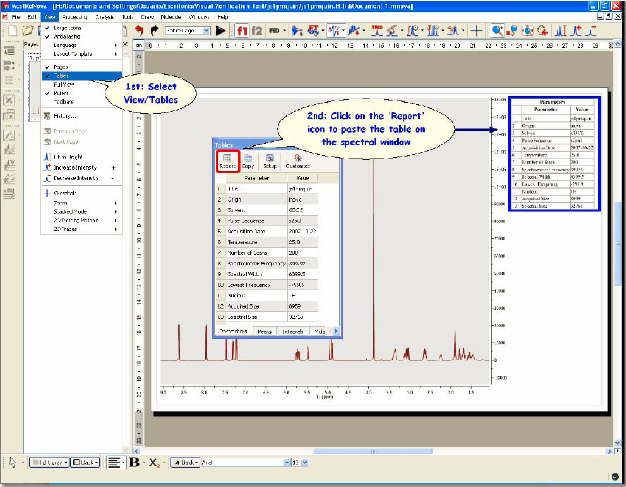Toggle the highlighted Tables option in View menu
The width and height of the screenshot is (626, 487).
coord(81,75)
